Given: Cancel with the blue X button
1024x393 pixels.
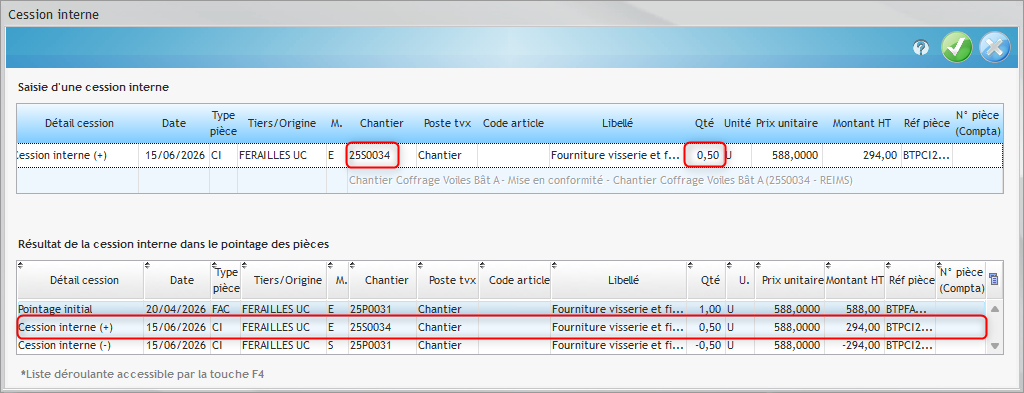Looking at the screenshot, I should pyautogui.click(x=995, y=48).
